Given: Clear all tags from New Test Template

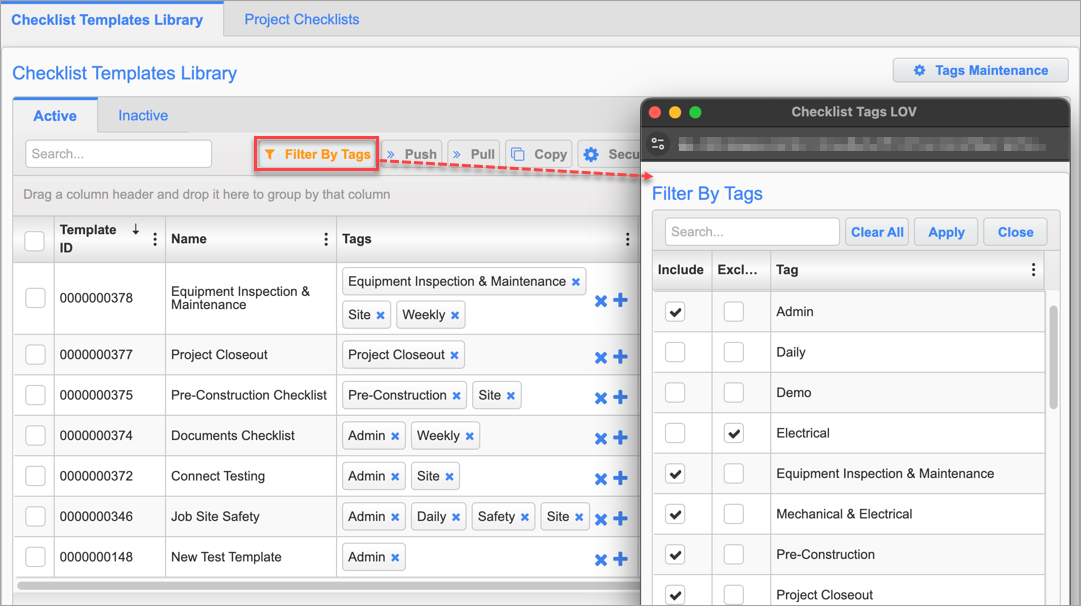Looking at the screenshot, I should point(600,560).
